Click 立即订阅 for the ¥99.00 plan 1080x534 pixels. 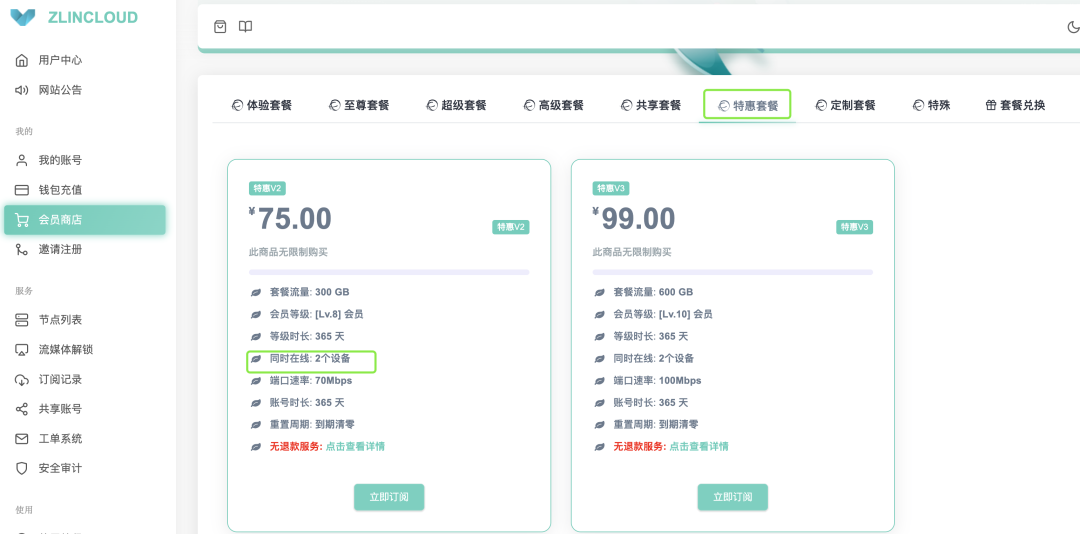tap(732, 497)
